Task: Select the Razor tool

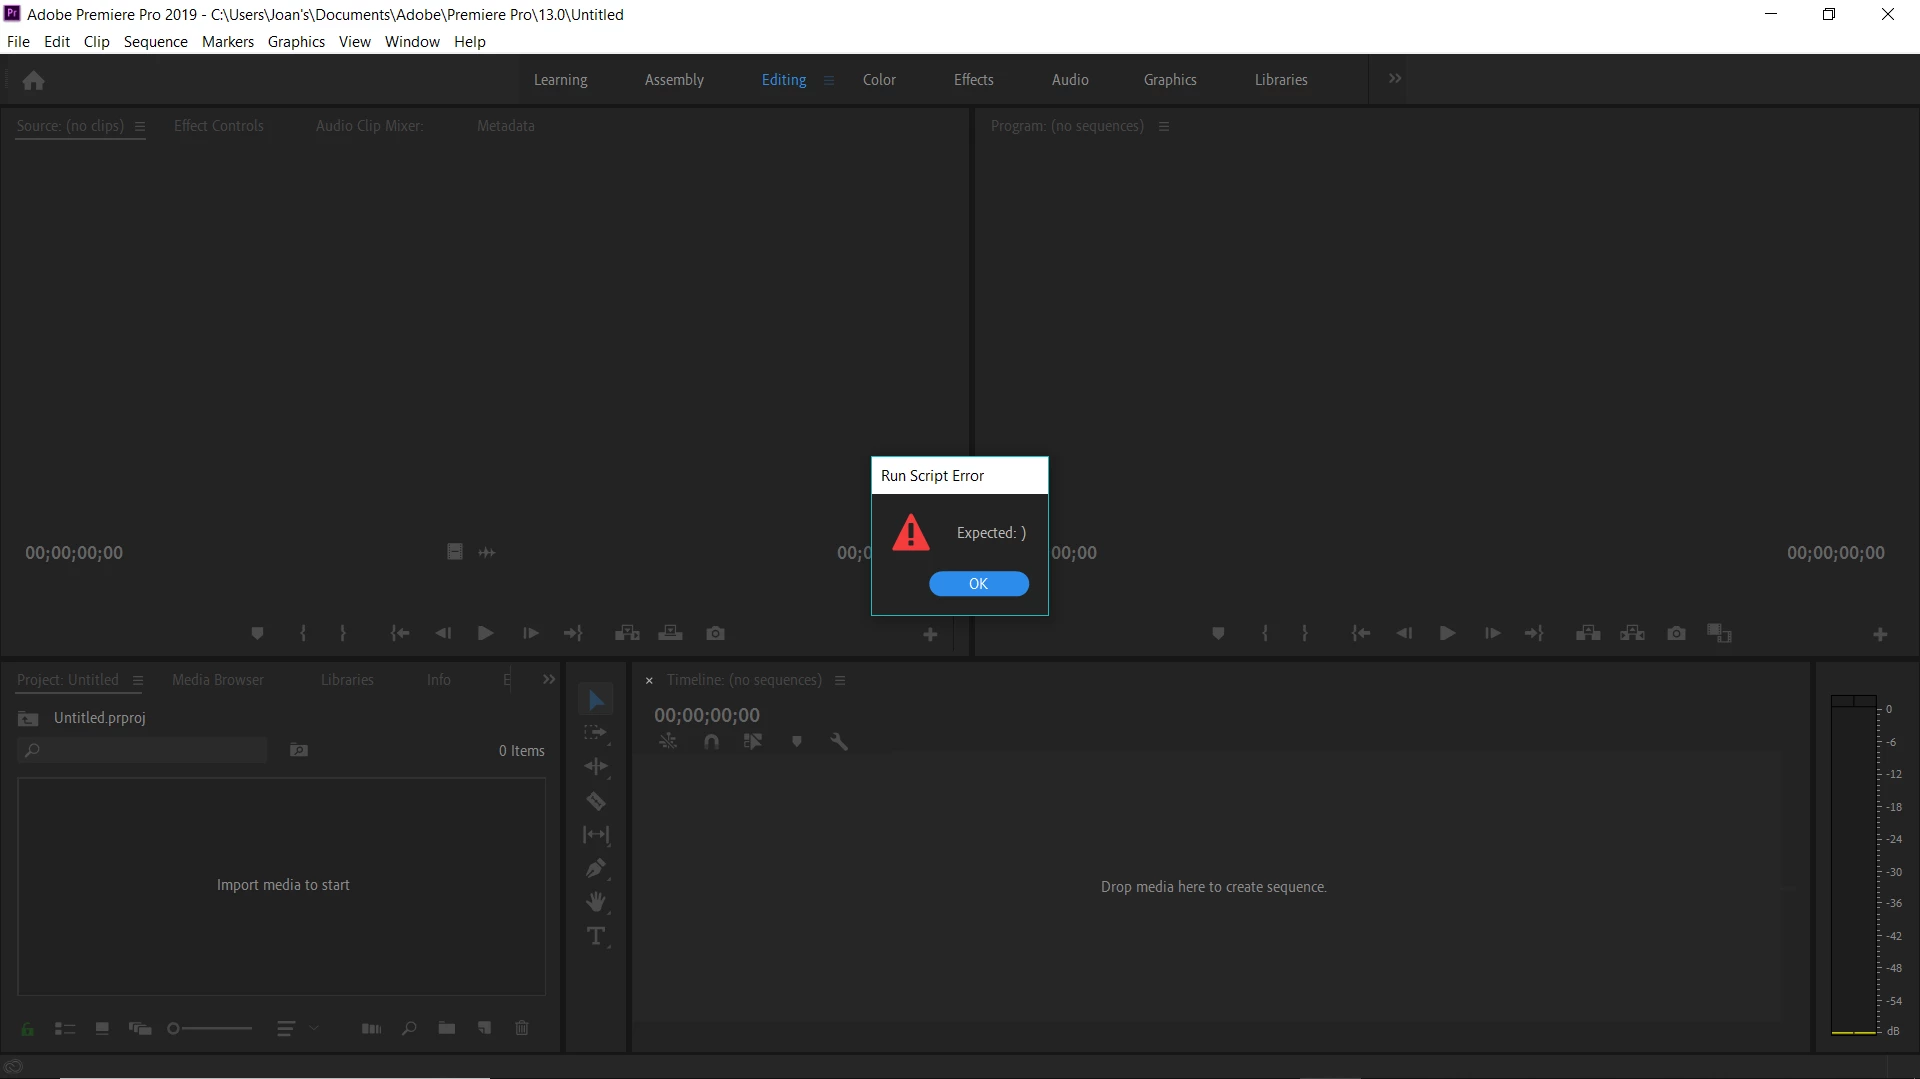Action: (596, 801)
